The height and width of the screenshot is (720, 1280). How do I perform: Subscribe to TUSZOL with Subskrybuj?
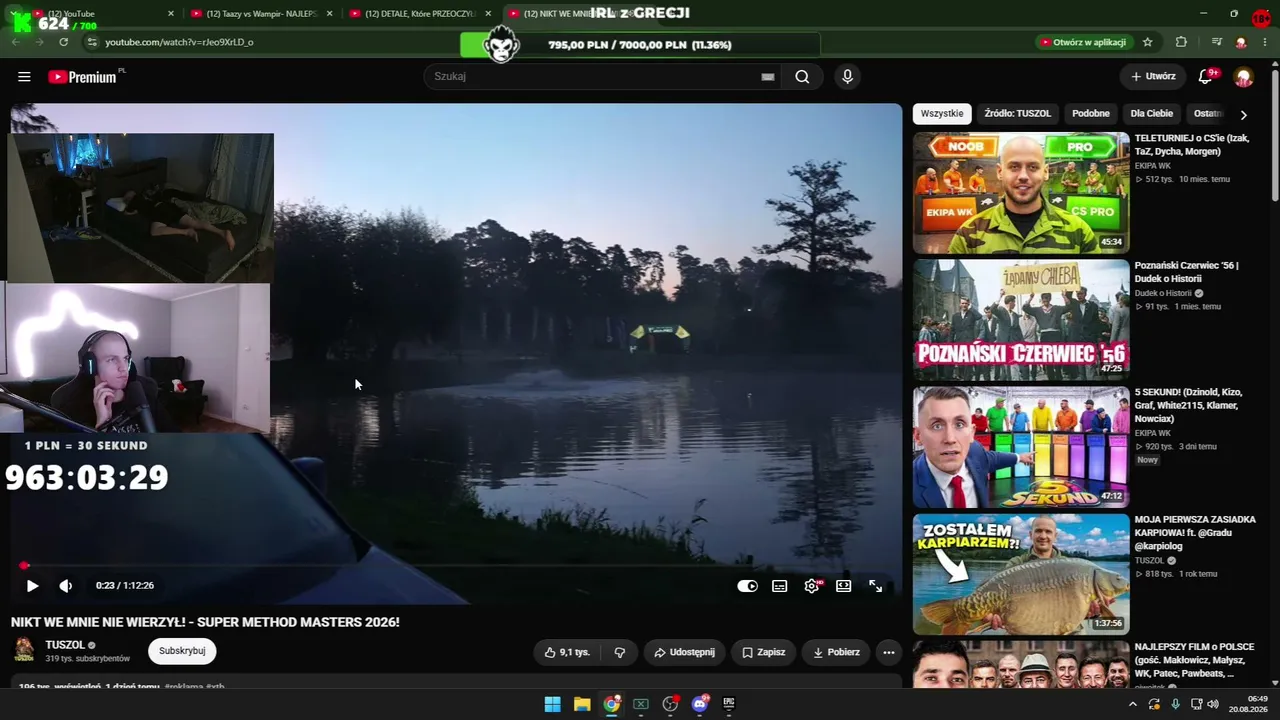click(182, 651)
